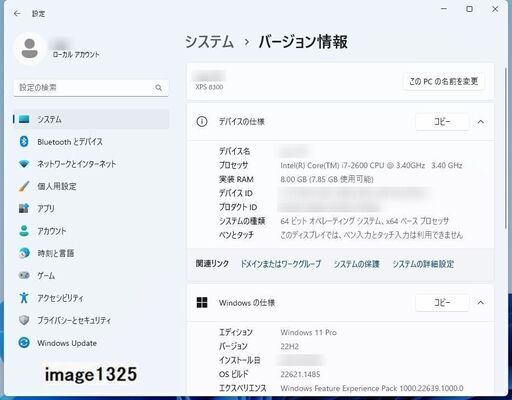The width and height of the screenshot is (512, 400).
Task: Click the vertical scrollbar on right
Action: coord(506,148)
